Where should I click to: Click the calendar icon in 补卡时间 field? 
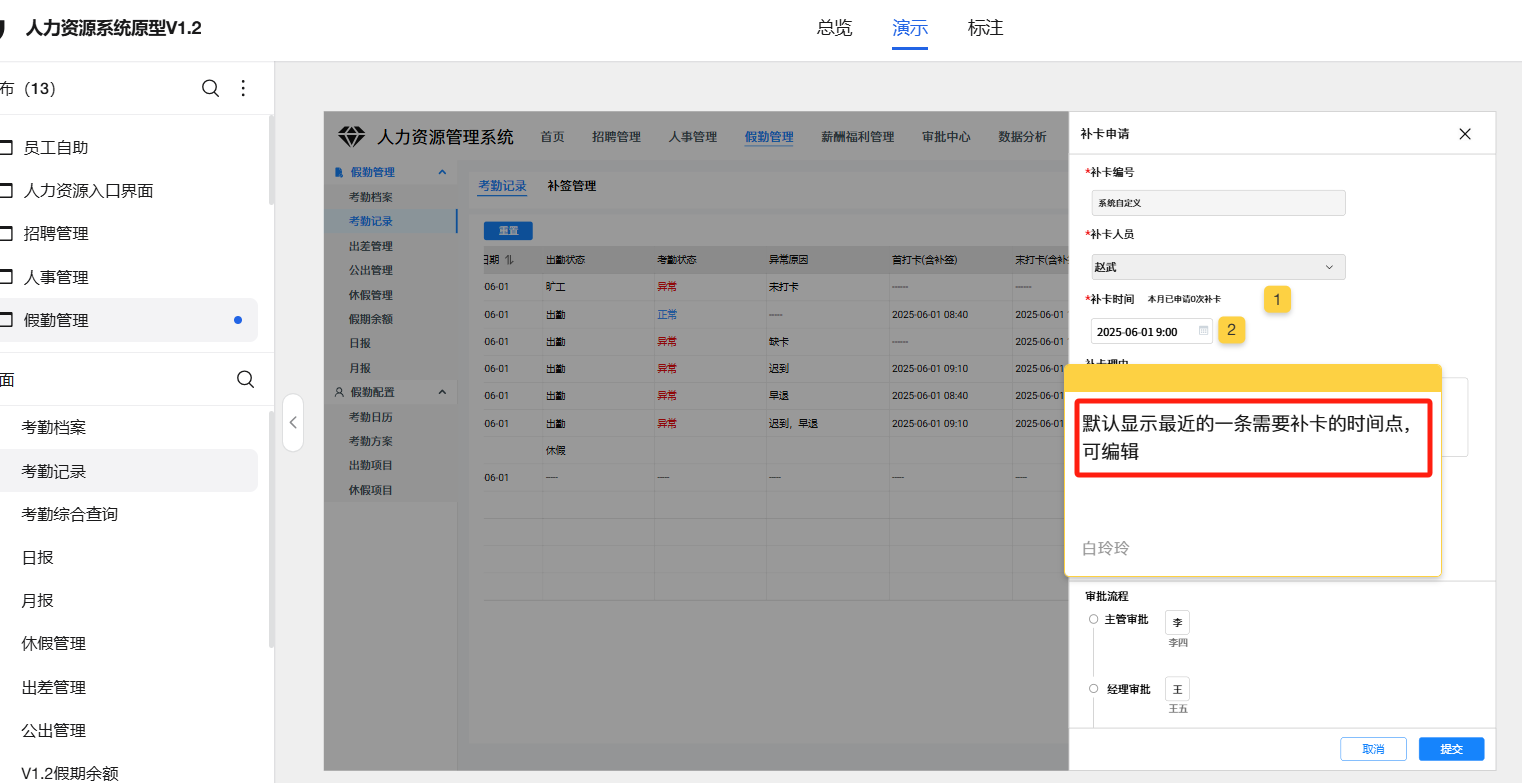[x=1203, y=331]
